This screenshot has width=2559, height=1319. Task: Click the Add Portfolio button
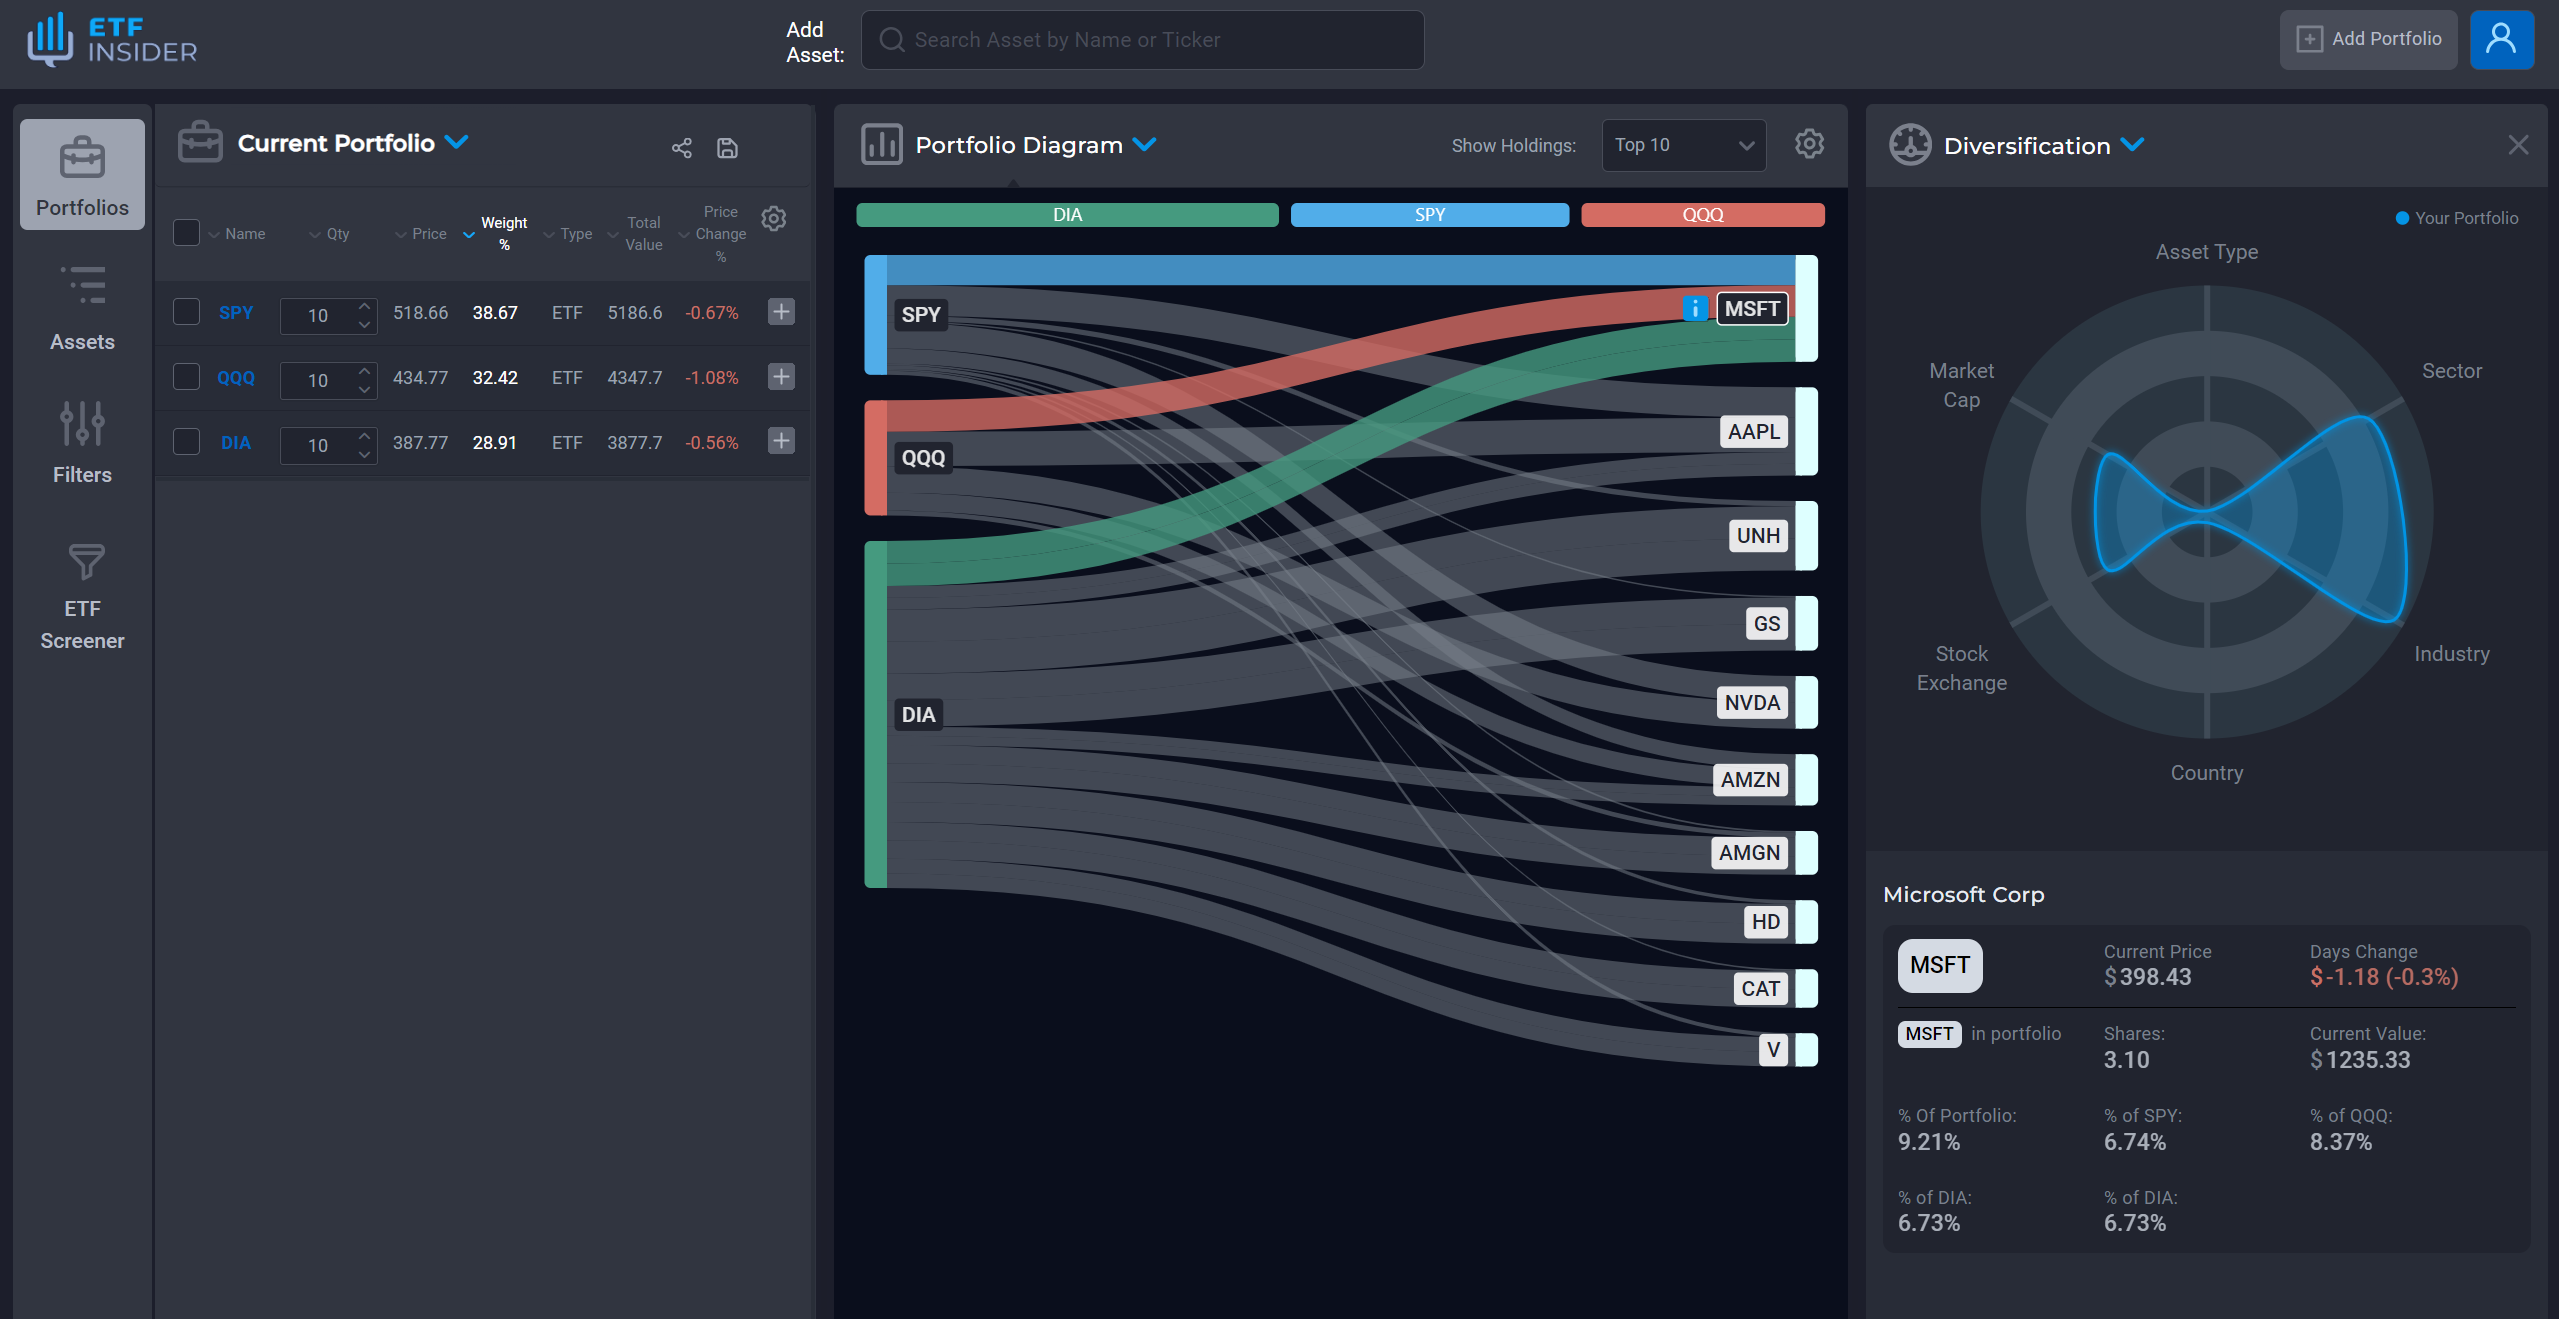[2367, 40]
